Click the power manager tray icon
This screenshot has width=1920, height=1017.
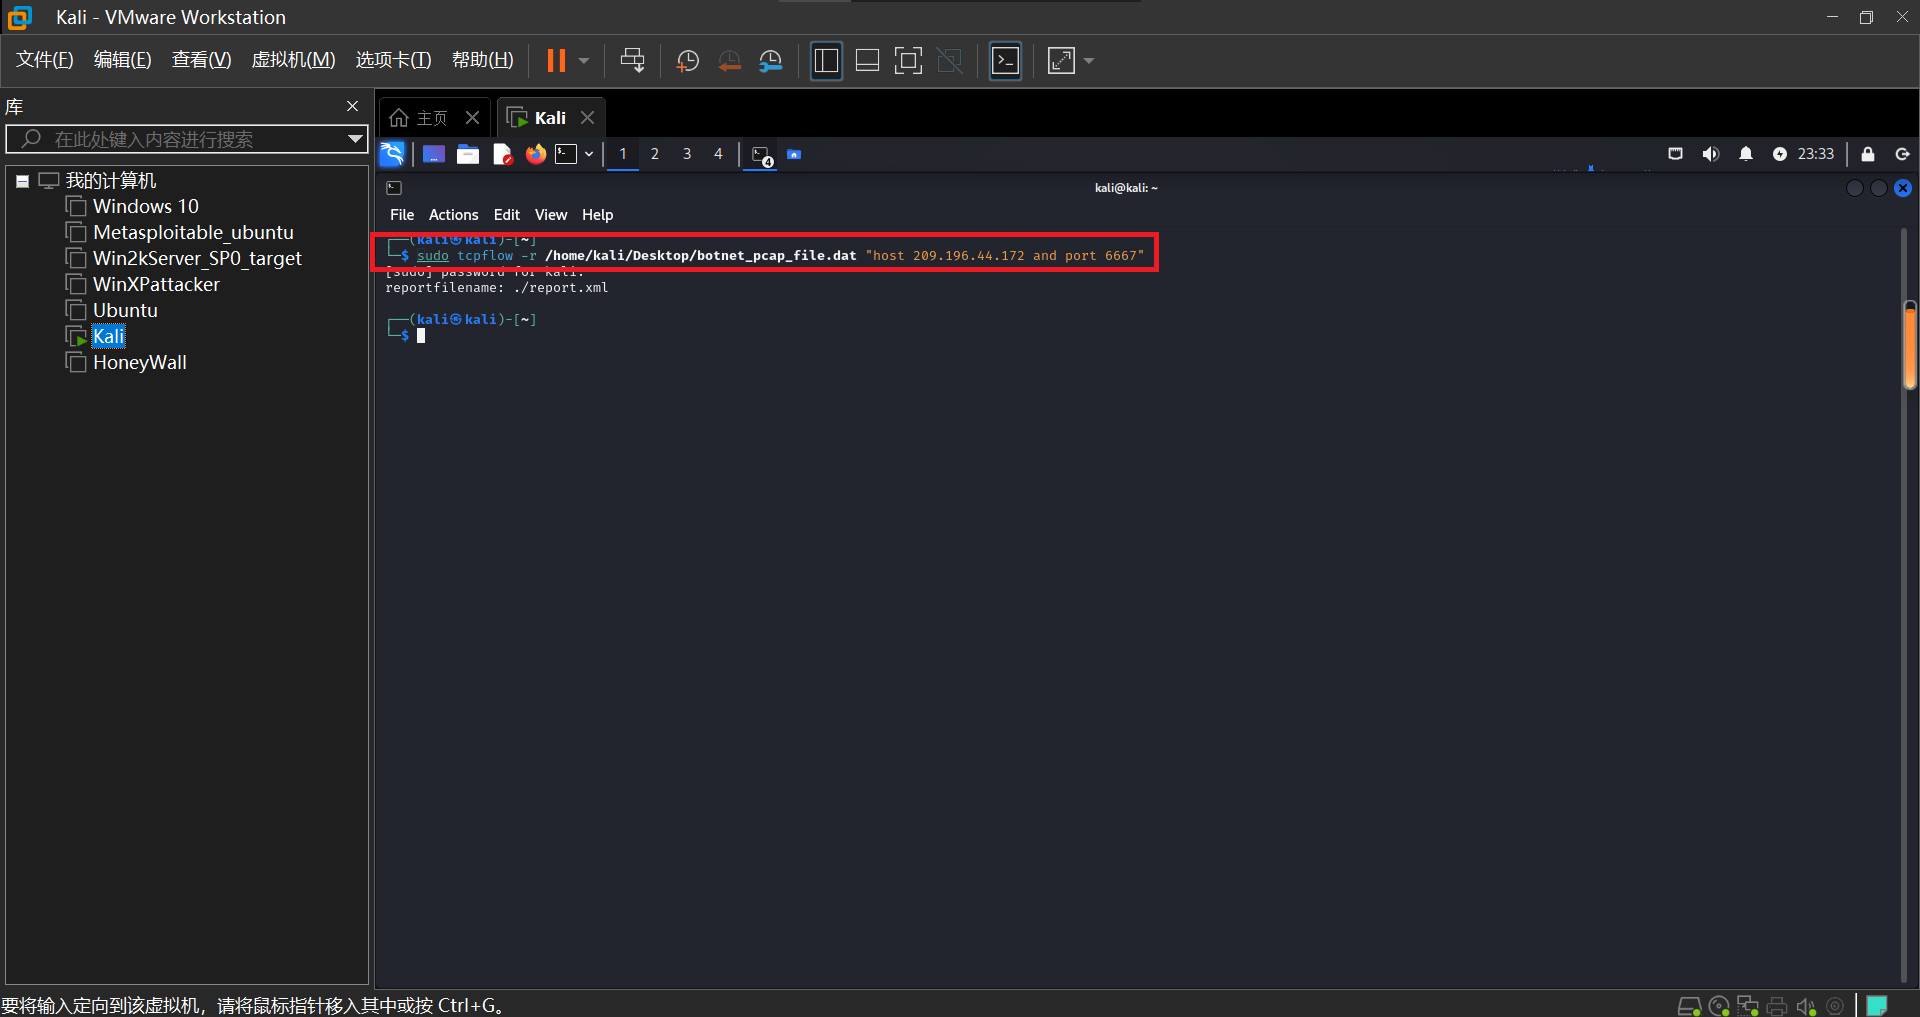click(1780, 154)
